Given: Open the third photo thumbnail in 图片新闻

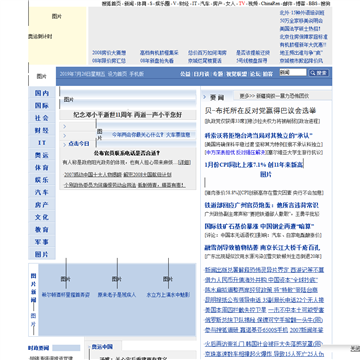Looking at the screenshot, I should click(168, 279).
